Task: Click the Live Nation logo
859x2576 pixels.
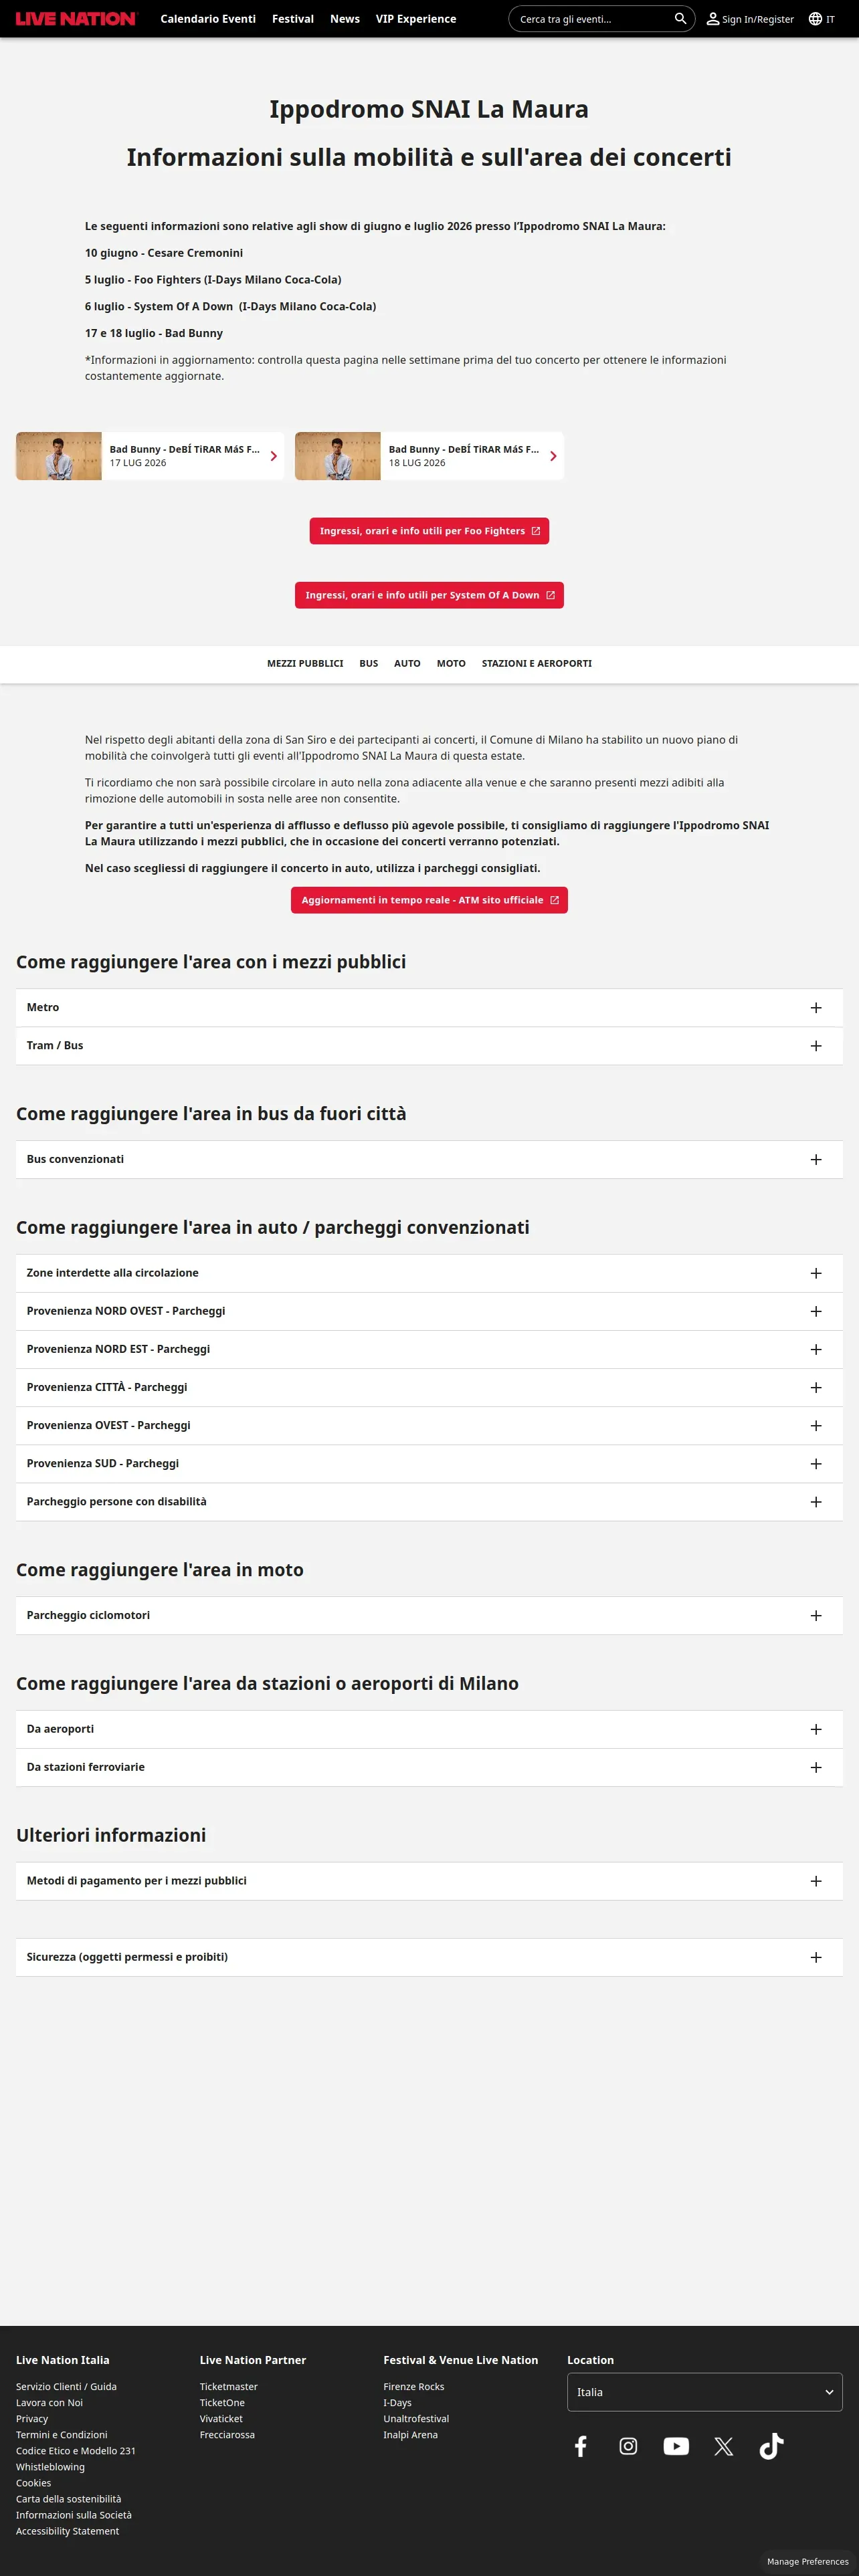Action: [x=76, y=19]
